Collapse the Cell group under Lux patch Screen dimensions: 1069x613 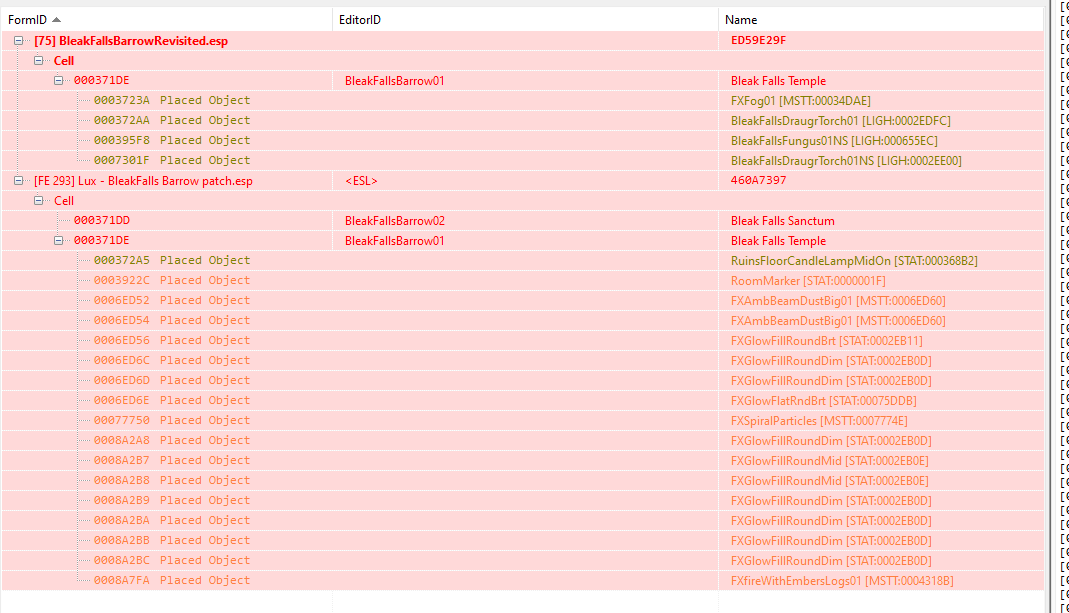[38, 200]
